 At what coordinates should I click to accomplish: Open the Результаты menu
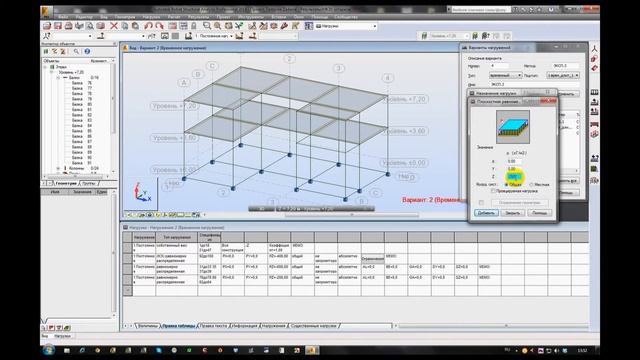click(199, 17)
